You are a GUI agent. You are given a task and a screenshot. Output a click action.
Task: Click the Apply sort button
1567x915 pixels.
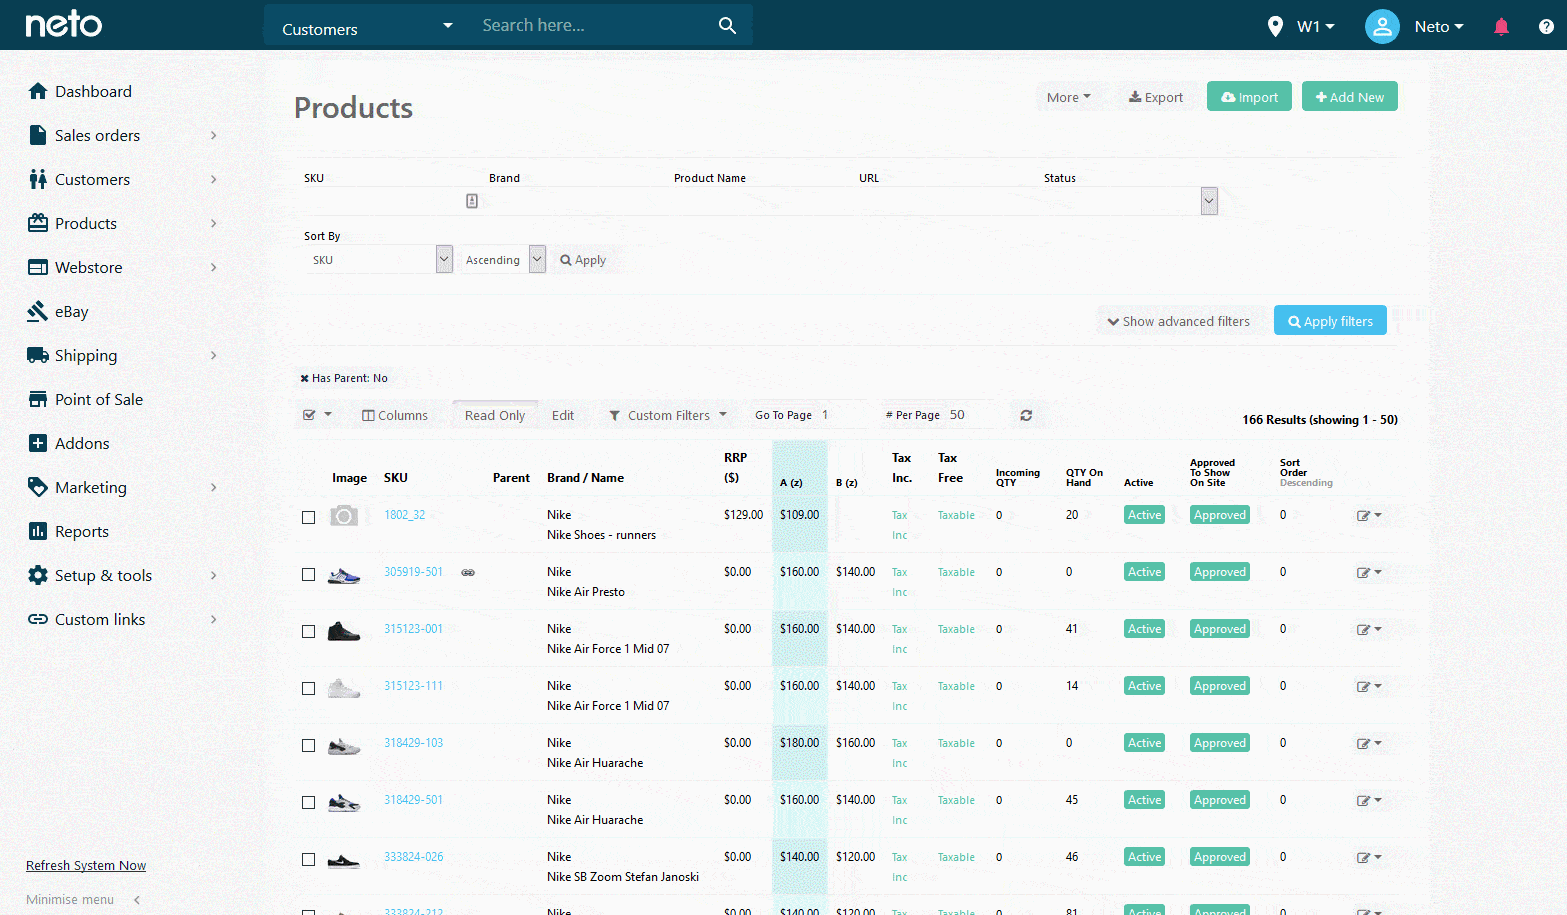pos(583,260)
